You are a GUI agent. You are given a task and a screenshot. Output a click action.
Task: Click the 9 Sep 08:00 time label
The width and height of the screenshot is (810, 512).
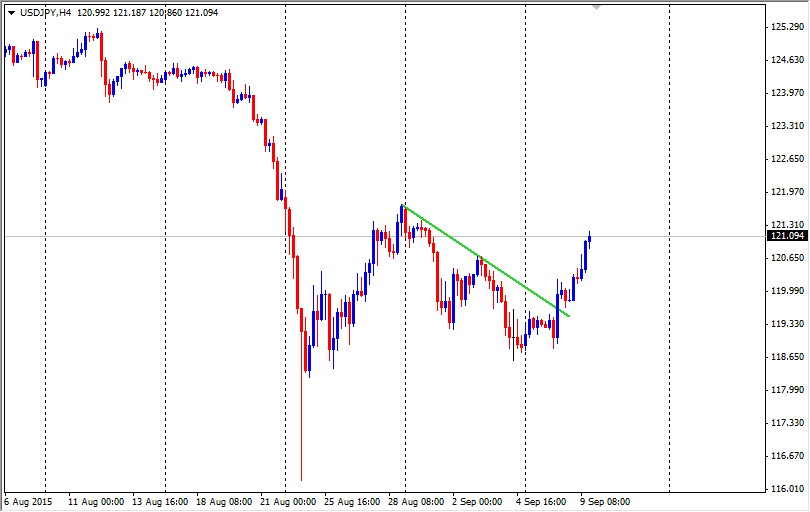pos(605,502)
